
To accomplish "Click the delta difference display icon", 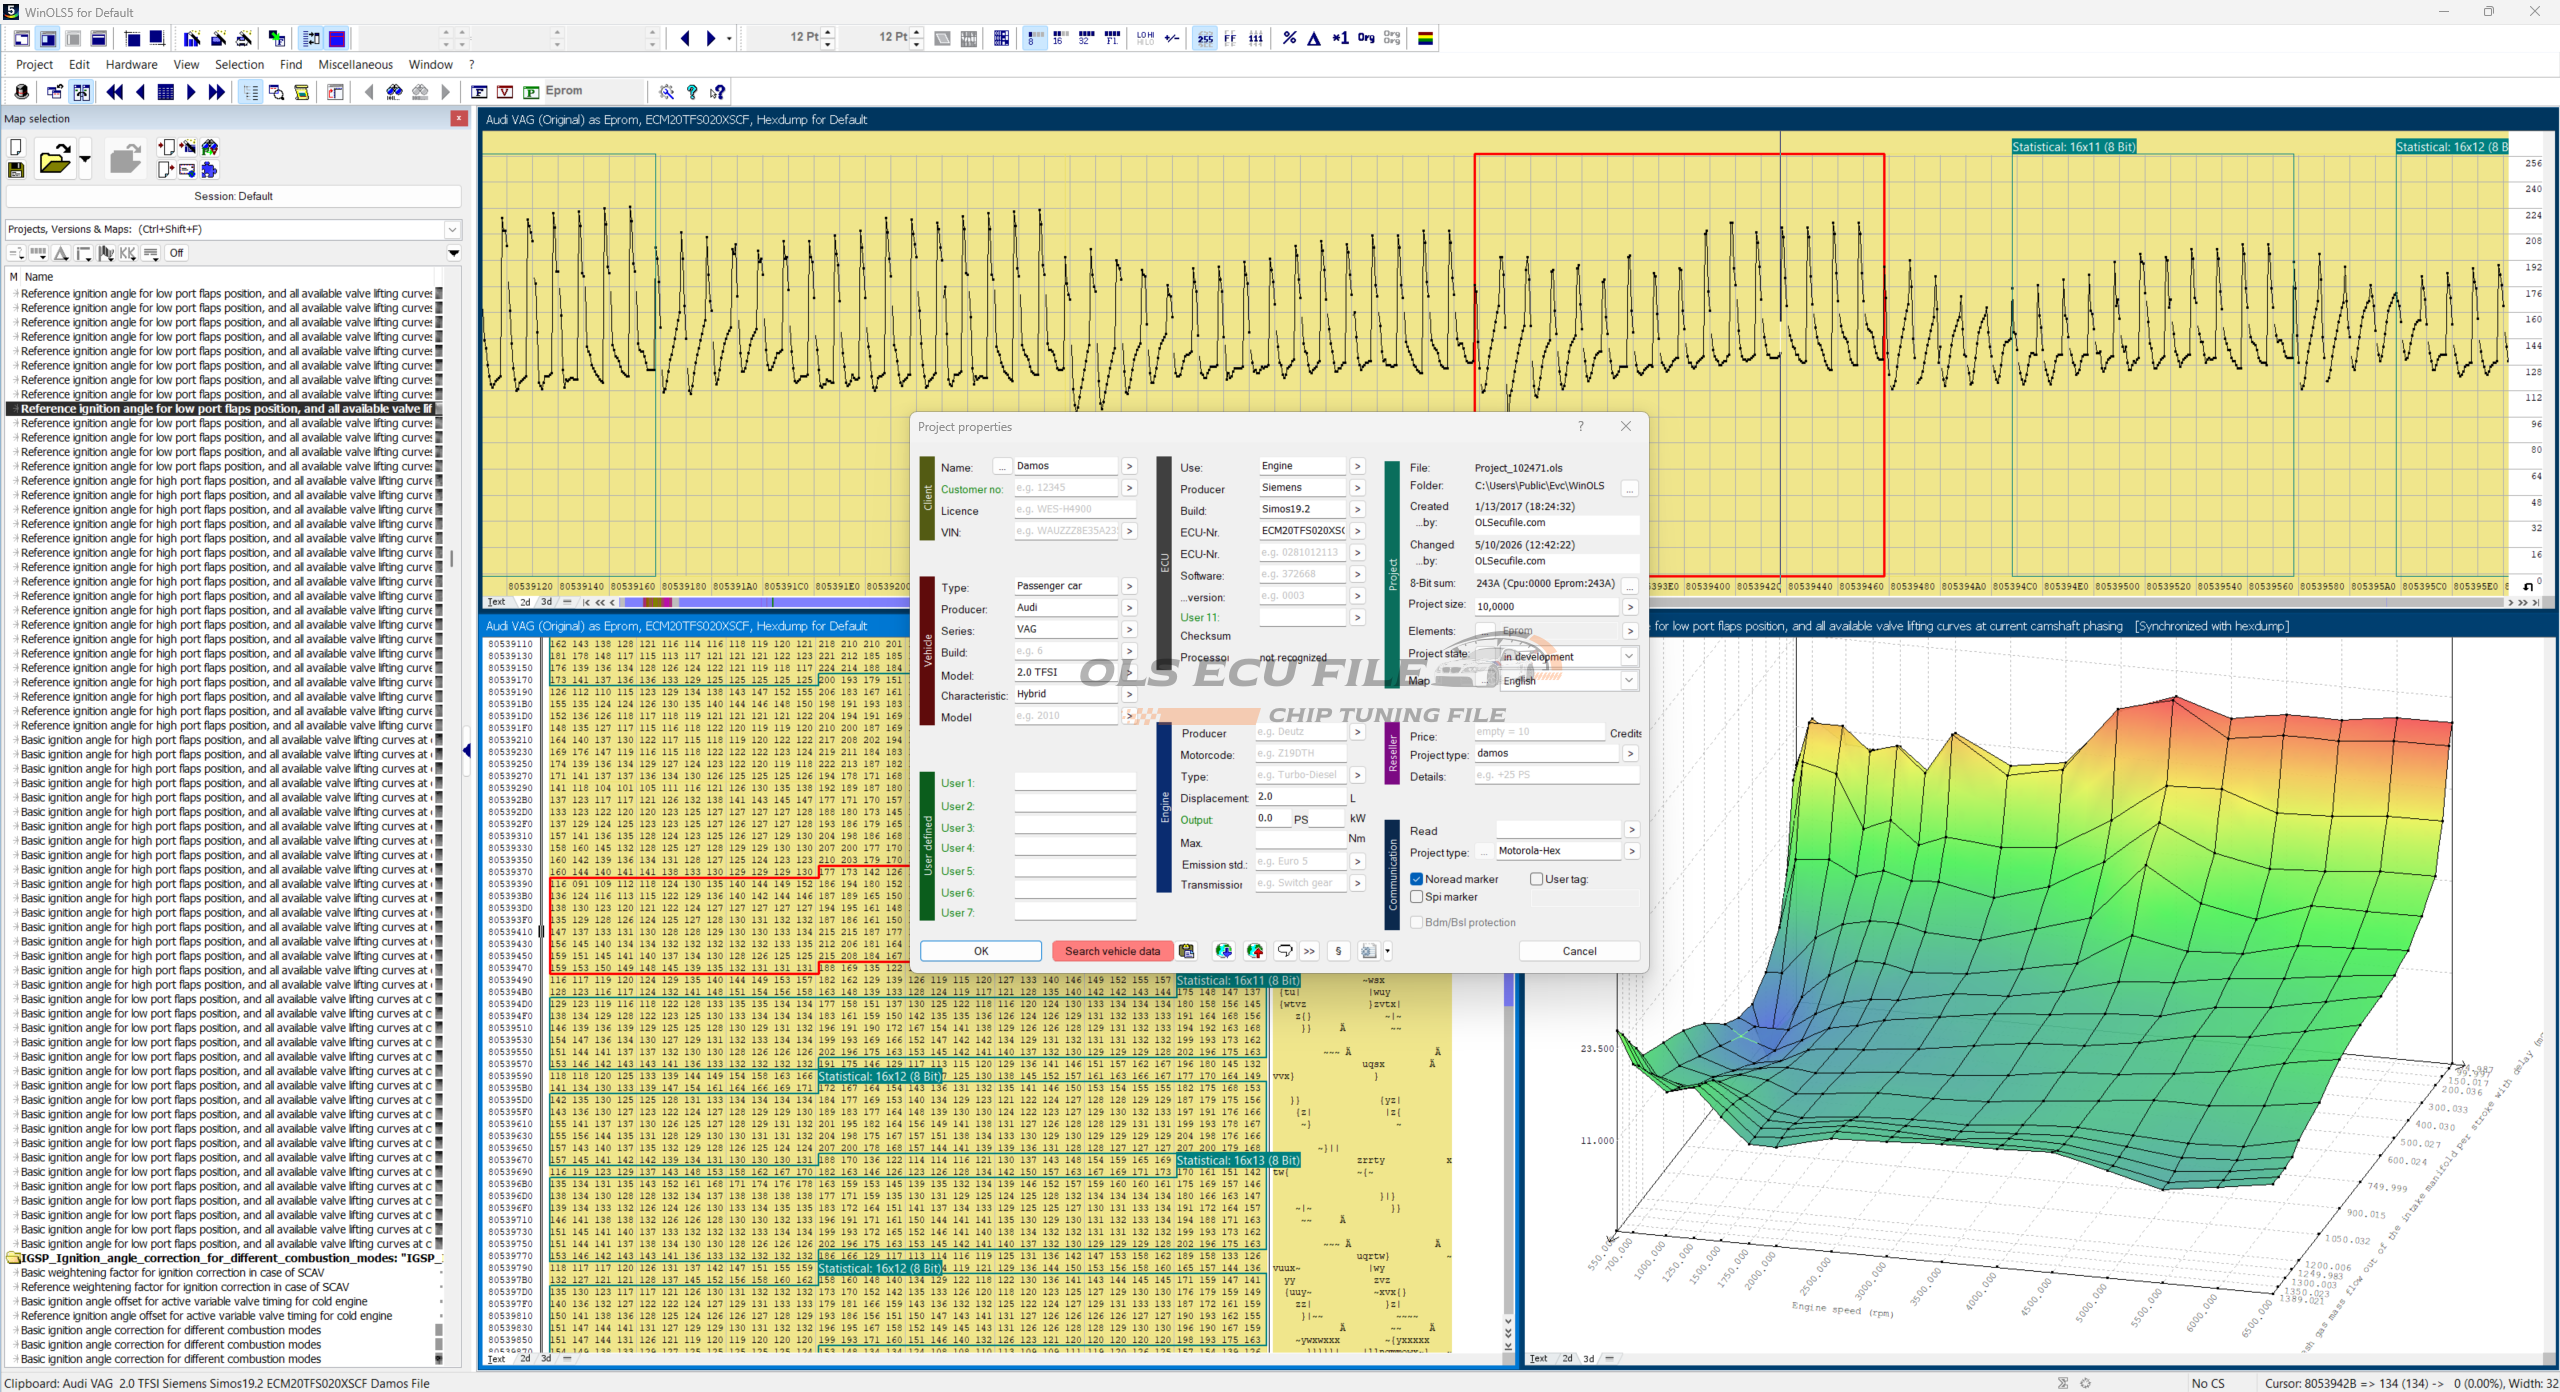I will (1314, 38).
